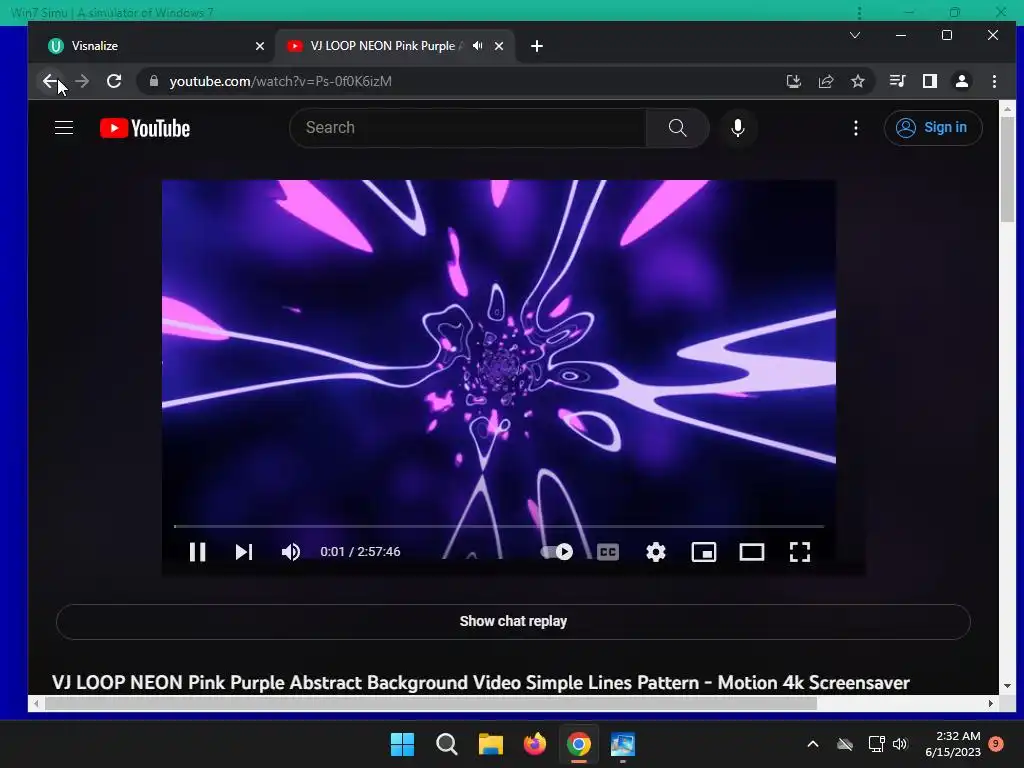Close the YouTube tab
The width and height of the screenshot is (1024, 768).
point(499,46)
